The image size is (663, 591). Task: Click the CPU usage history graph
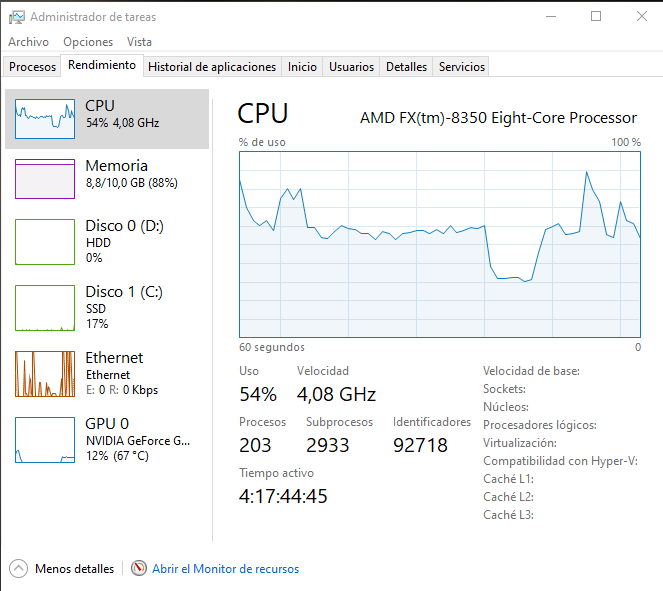pos(440,245)
